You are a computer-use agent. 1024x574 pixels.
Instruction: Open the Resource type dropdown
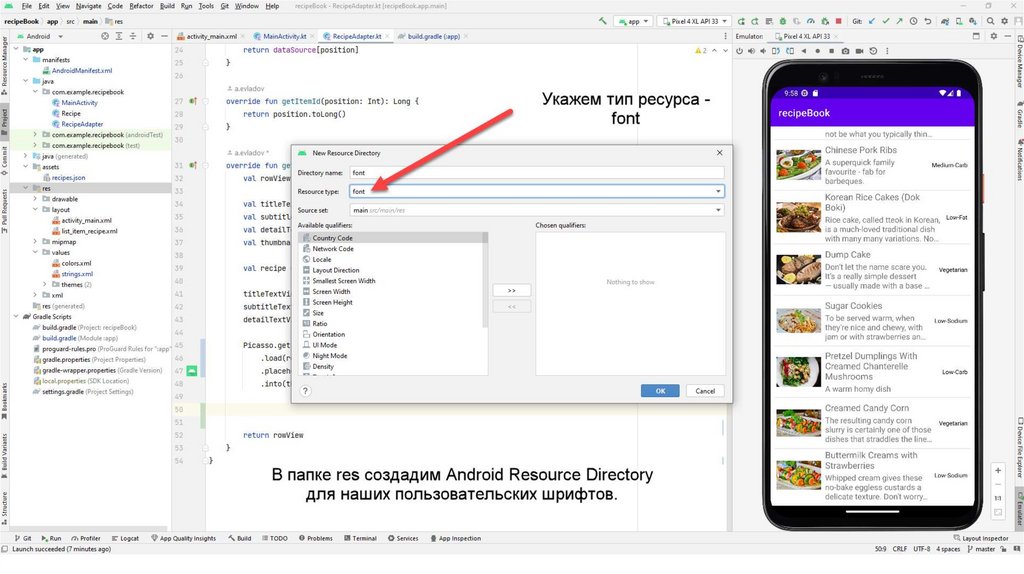coord(718,191)
